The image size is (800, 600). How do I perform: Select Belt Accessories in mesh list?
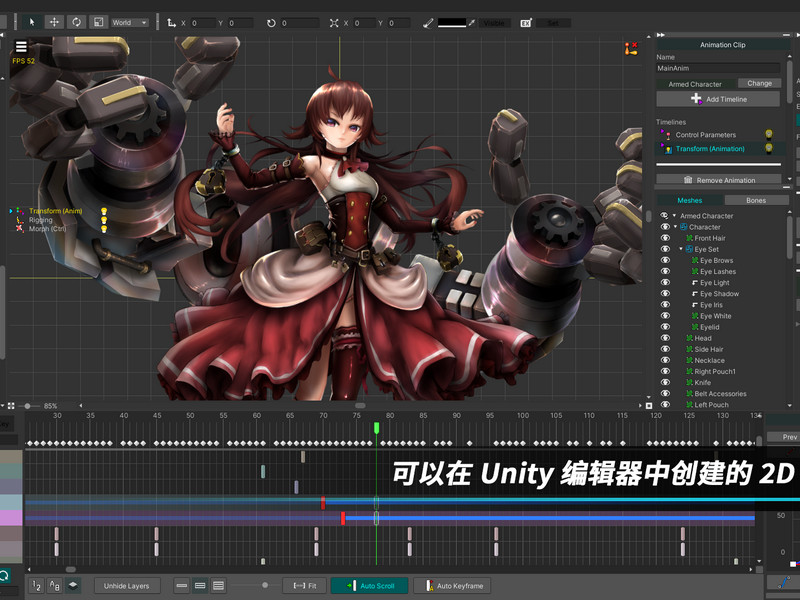point(720,394)
